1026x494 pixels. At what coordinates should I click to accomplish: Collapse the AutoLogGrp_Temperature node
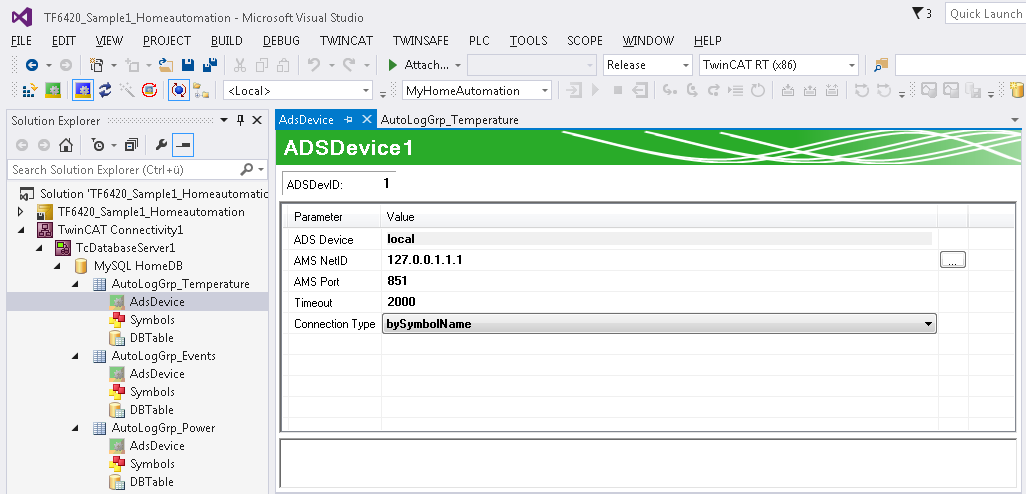point(75,284)
